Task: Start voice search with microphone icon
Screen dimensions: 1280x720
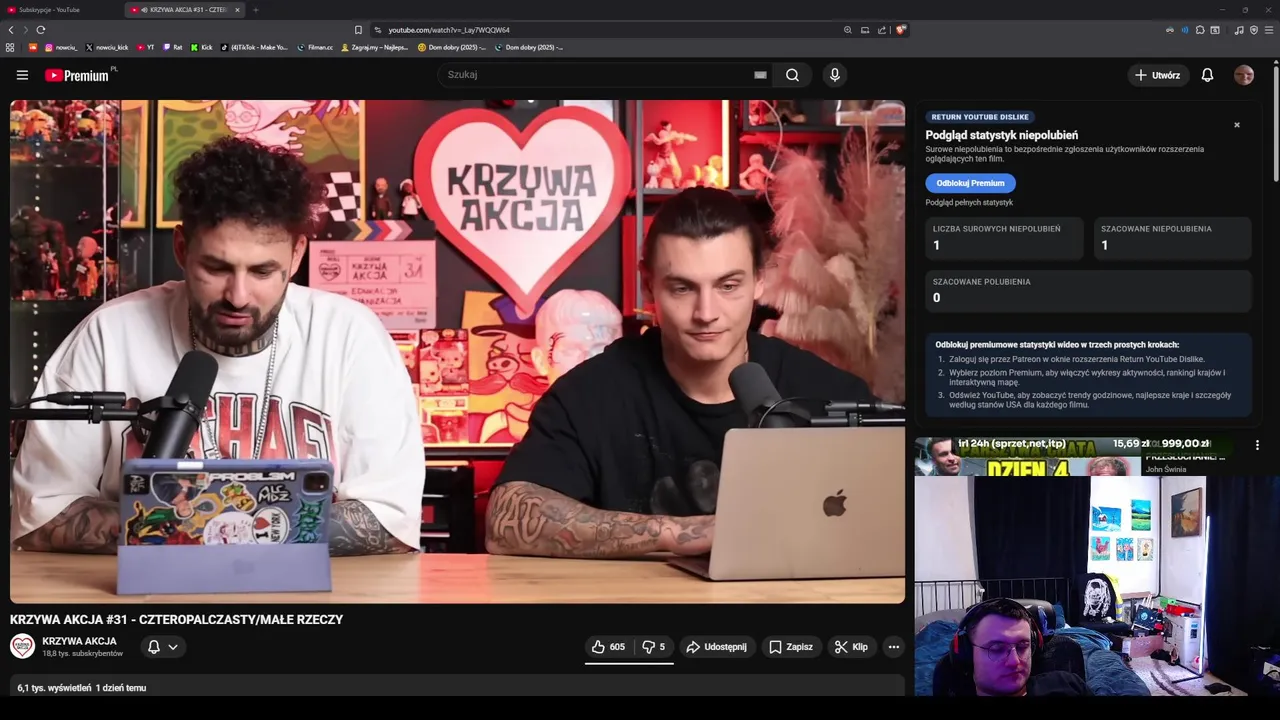Action: (x=835, y=75)
